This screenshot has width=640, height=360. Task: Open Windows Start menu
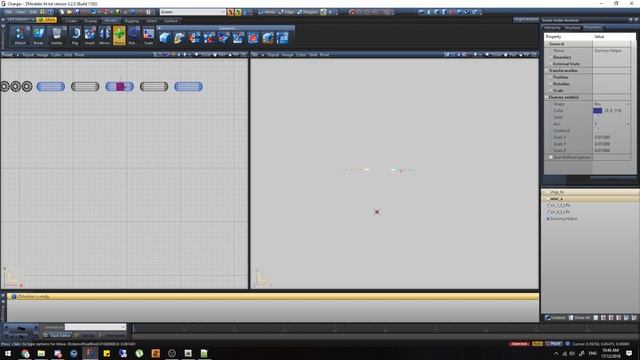coord(8,353)
